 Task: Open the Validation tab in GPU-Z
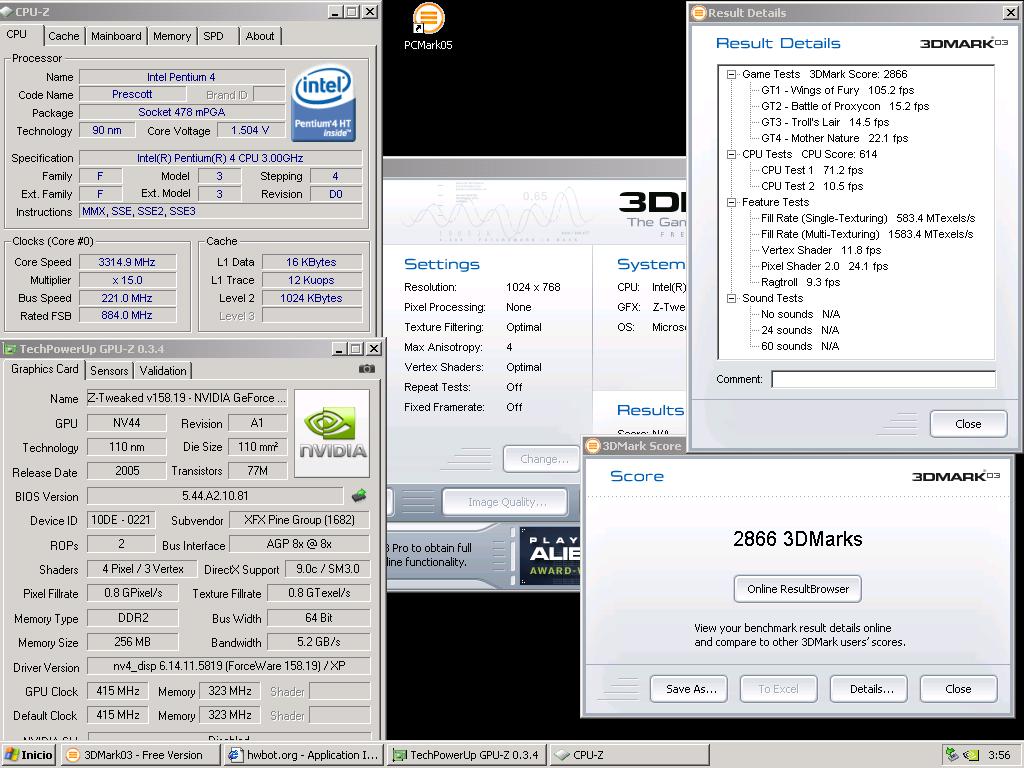[x=163, y=371]
